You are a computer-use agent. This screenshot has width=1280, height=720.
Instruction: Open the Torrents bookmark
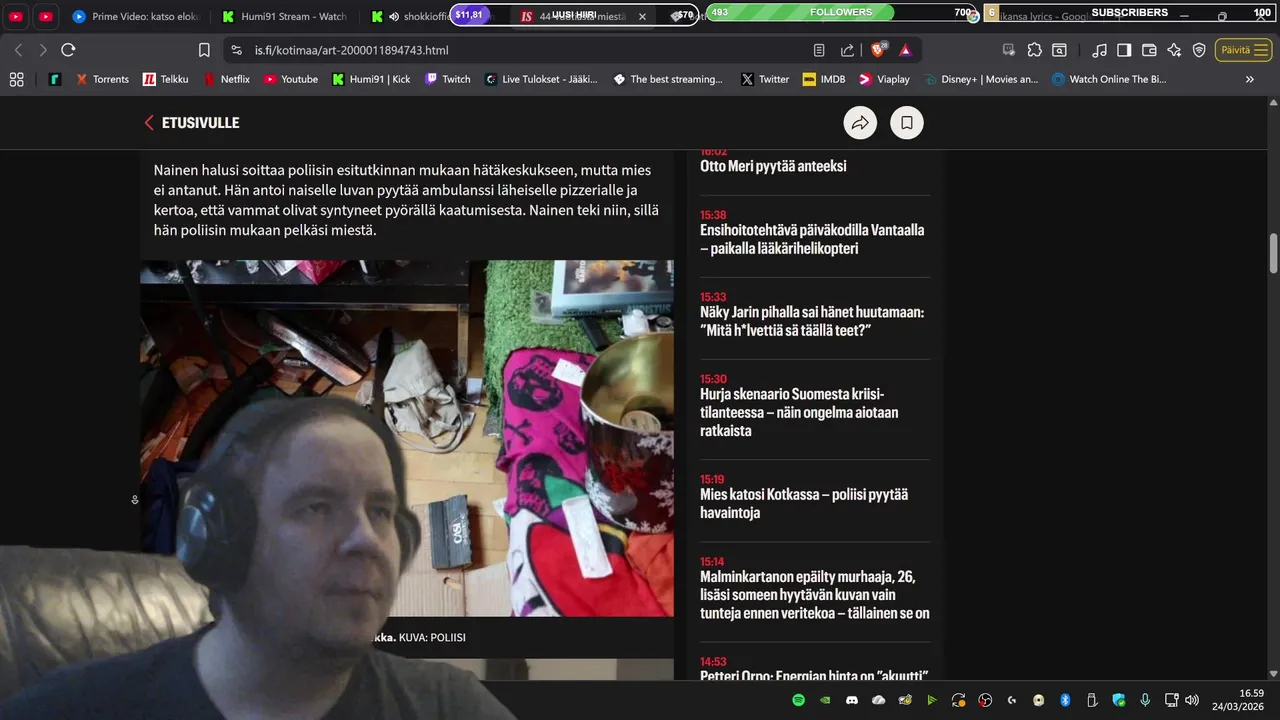coord(102,79)
